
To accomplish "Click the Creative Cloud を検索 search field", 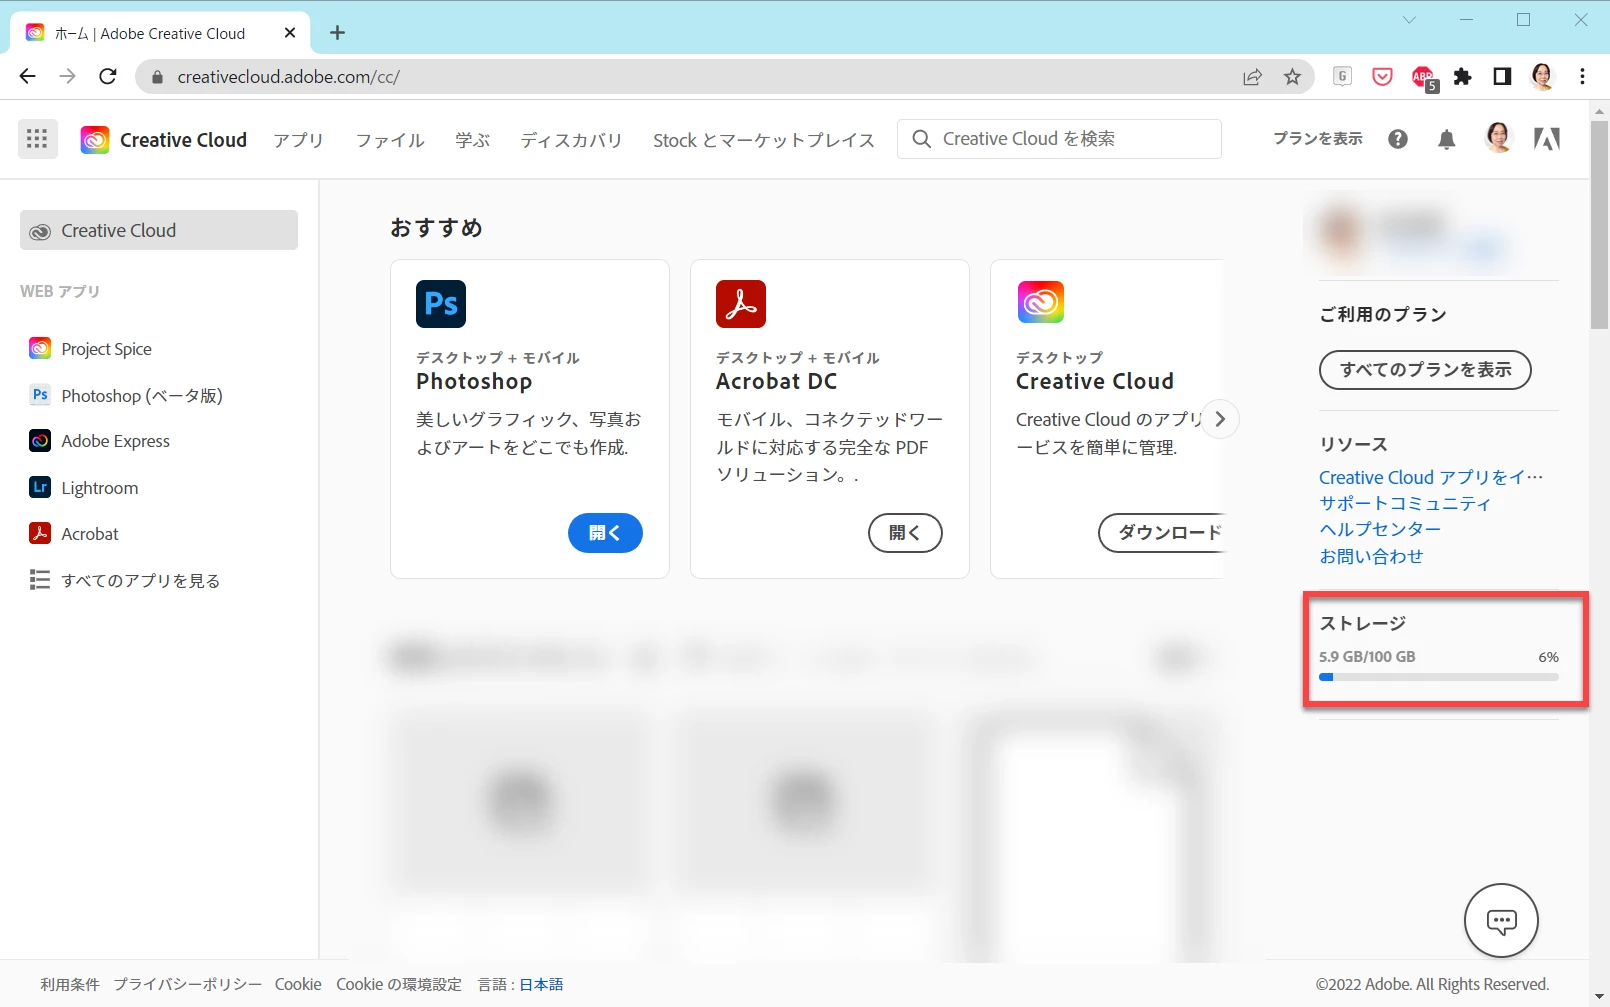I will click(x=1060, y=139).
